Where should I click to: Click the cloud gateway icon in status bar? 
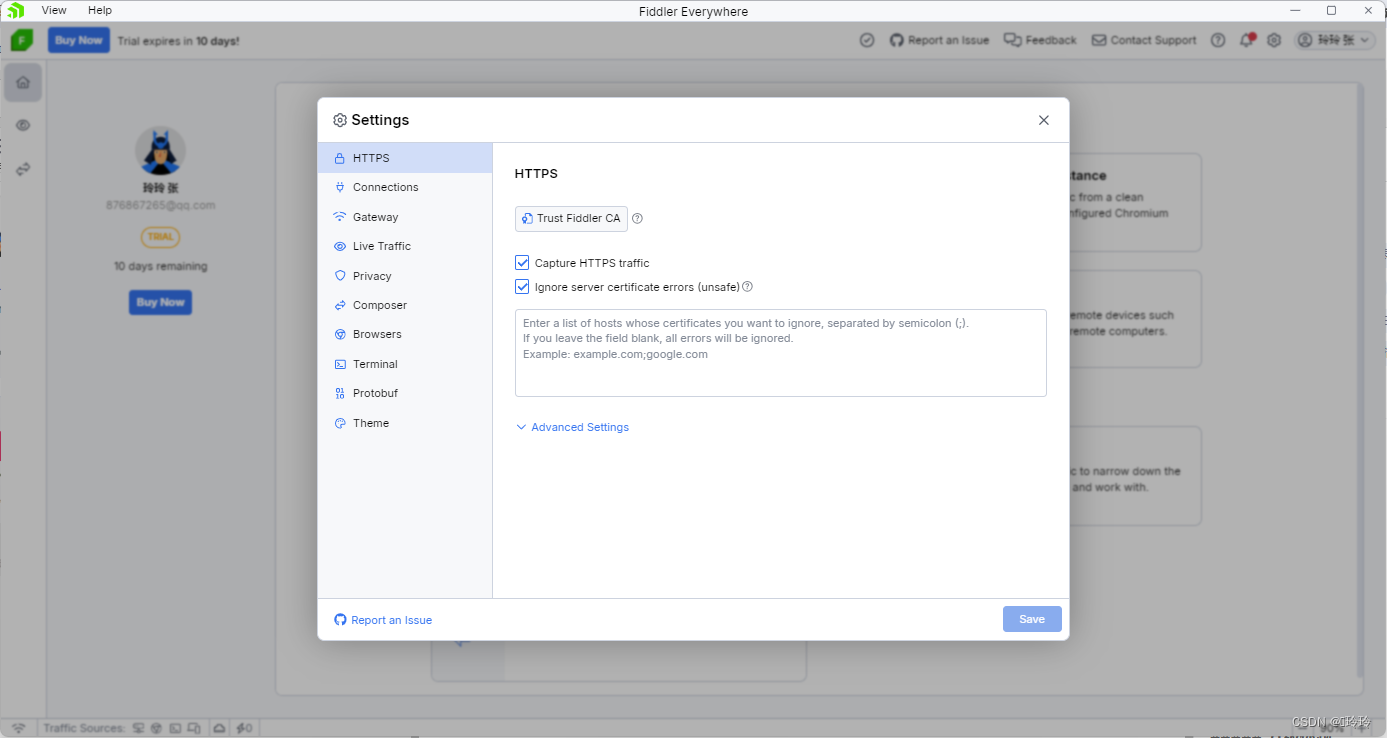coord(219,728)
